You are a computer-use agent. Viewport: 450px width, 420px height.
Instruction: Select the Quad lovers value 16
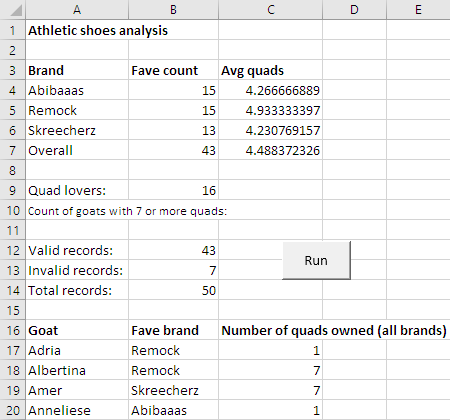tap(173, 190)
